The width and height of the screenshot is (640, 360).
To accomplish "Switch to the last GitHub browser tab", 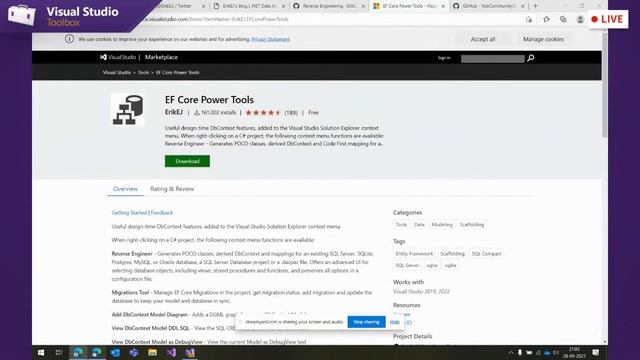I will point(488,6).
